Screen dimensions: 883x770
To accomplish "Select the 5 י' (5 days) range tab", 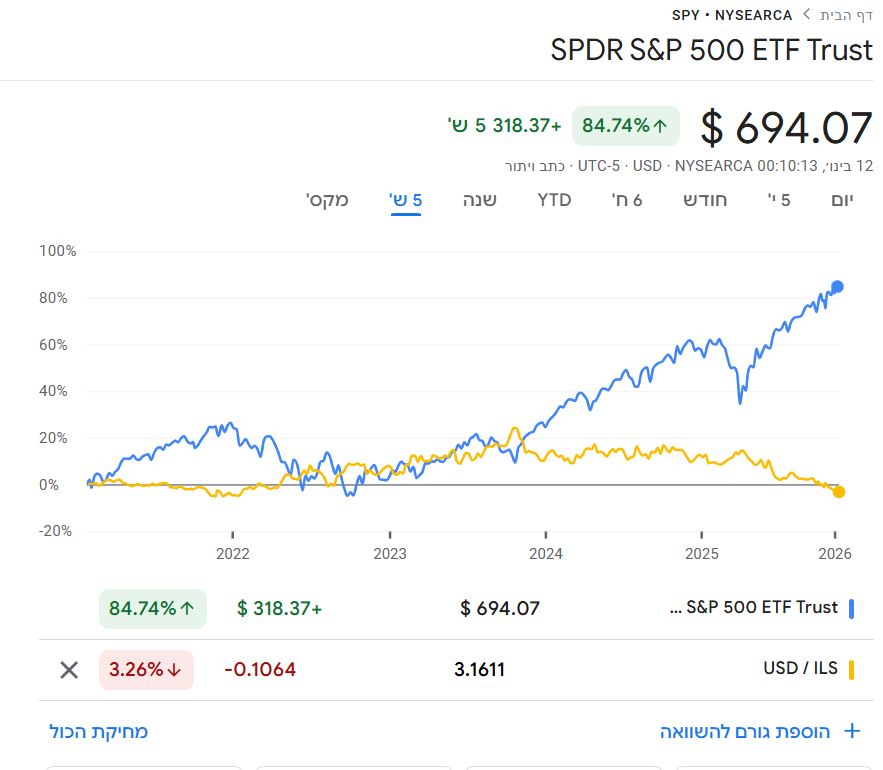I will pos(779,199).
